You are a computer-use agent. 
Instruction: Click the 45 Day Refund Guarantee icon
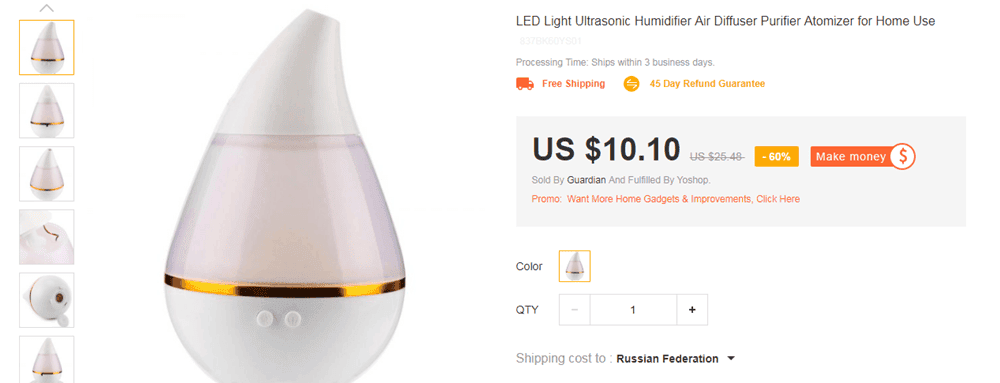click(x=631, y=84)
